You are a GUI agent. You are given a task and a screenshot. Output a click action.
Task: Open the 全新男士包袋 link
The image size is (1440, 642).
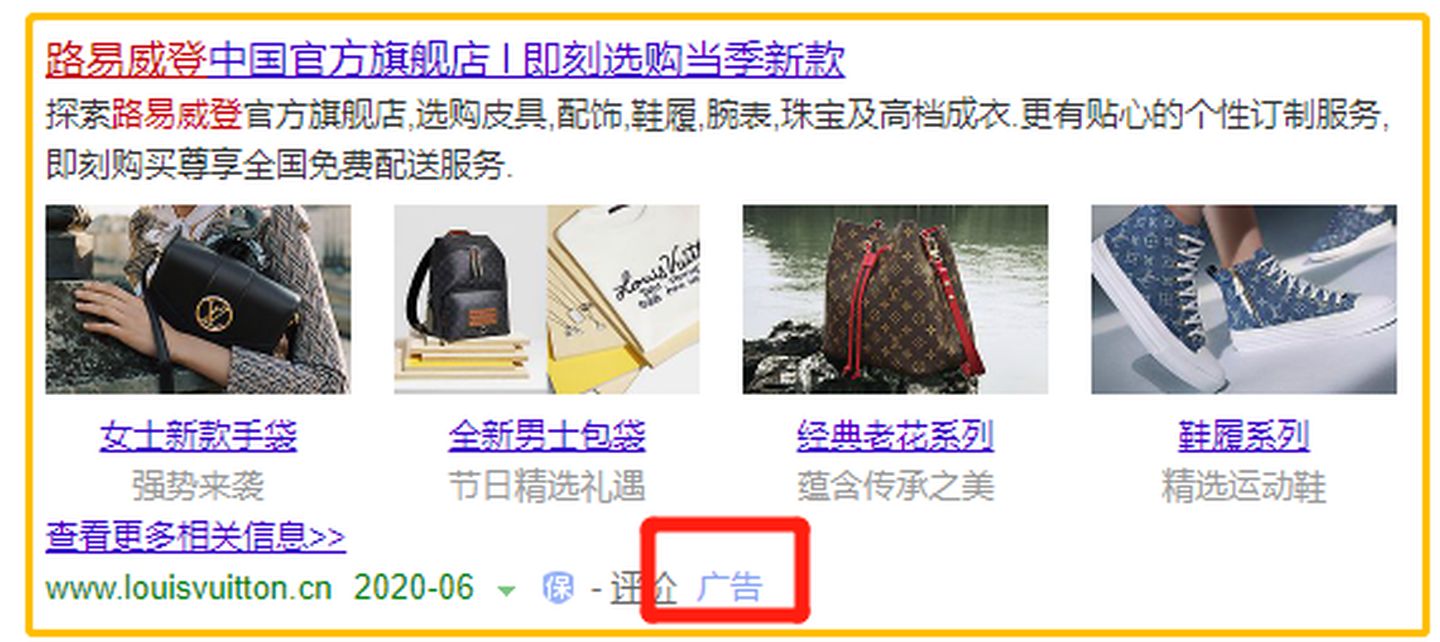(547, 436)
